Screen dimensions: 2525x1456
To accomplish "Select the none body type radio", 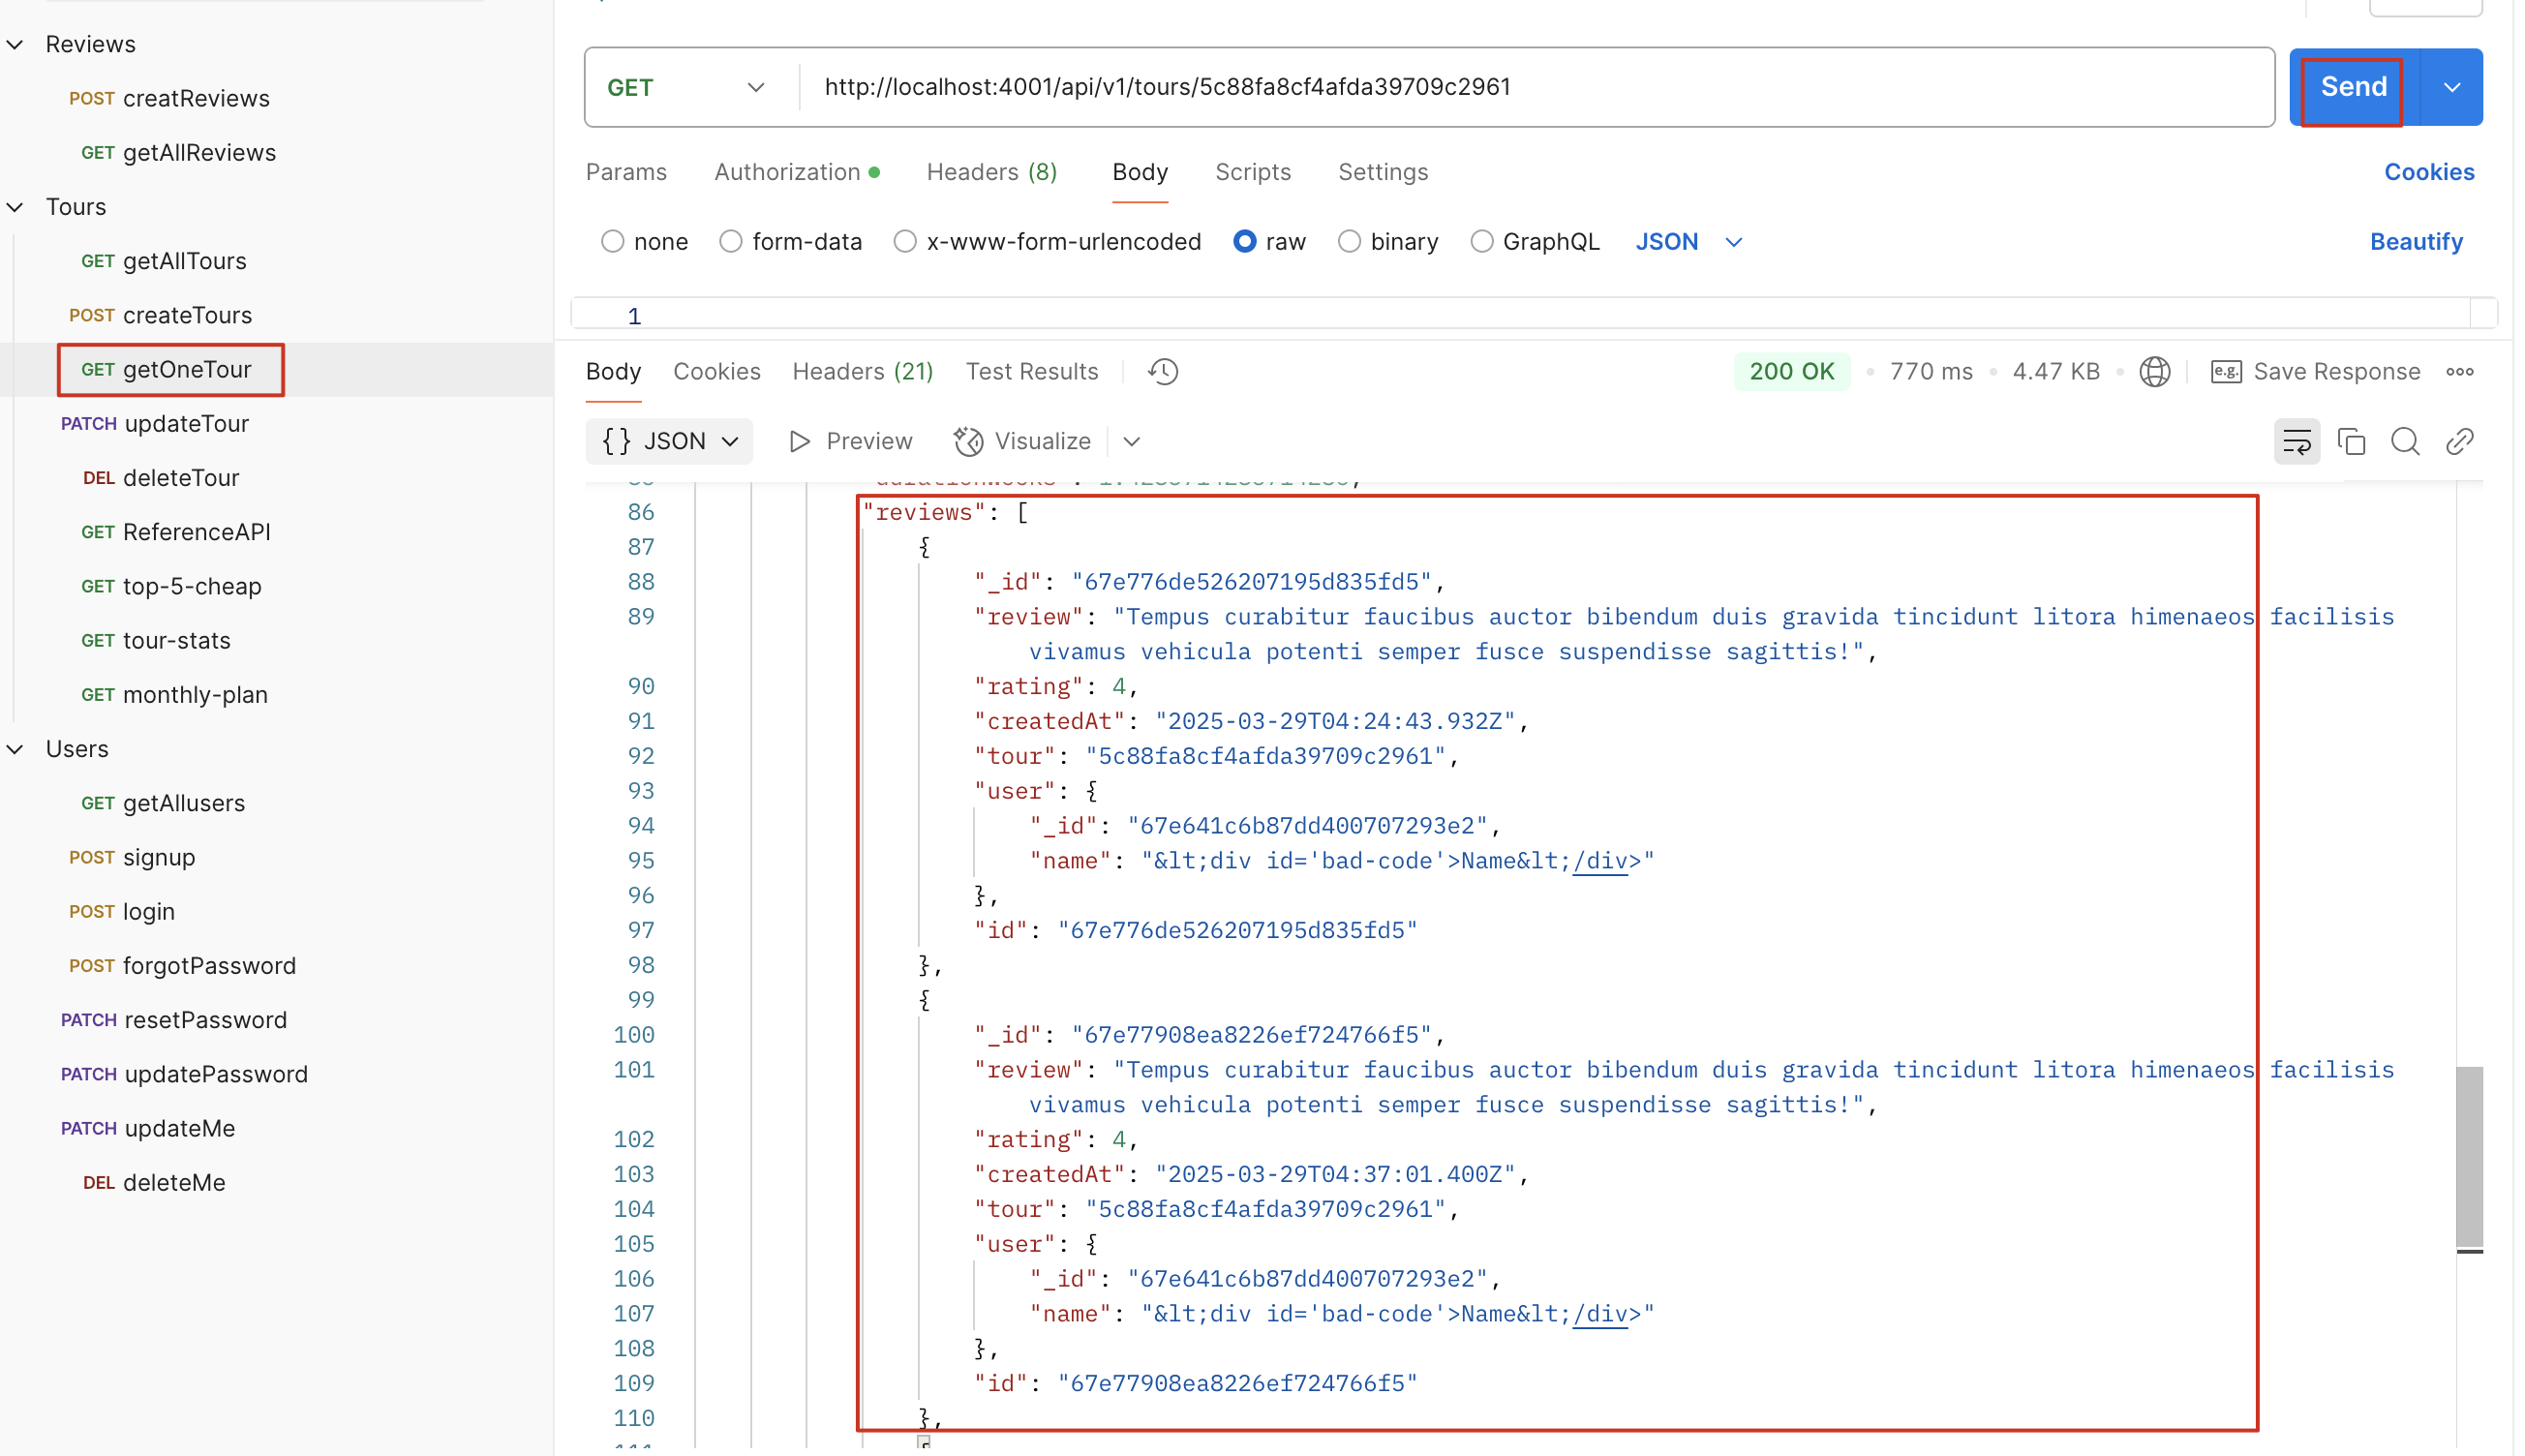I will pos(612,242).
